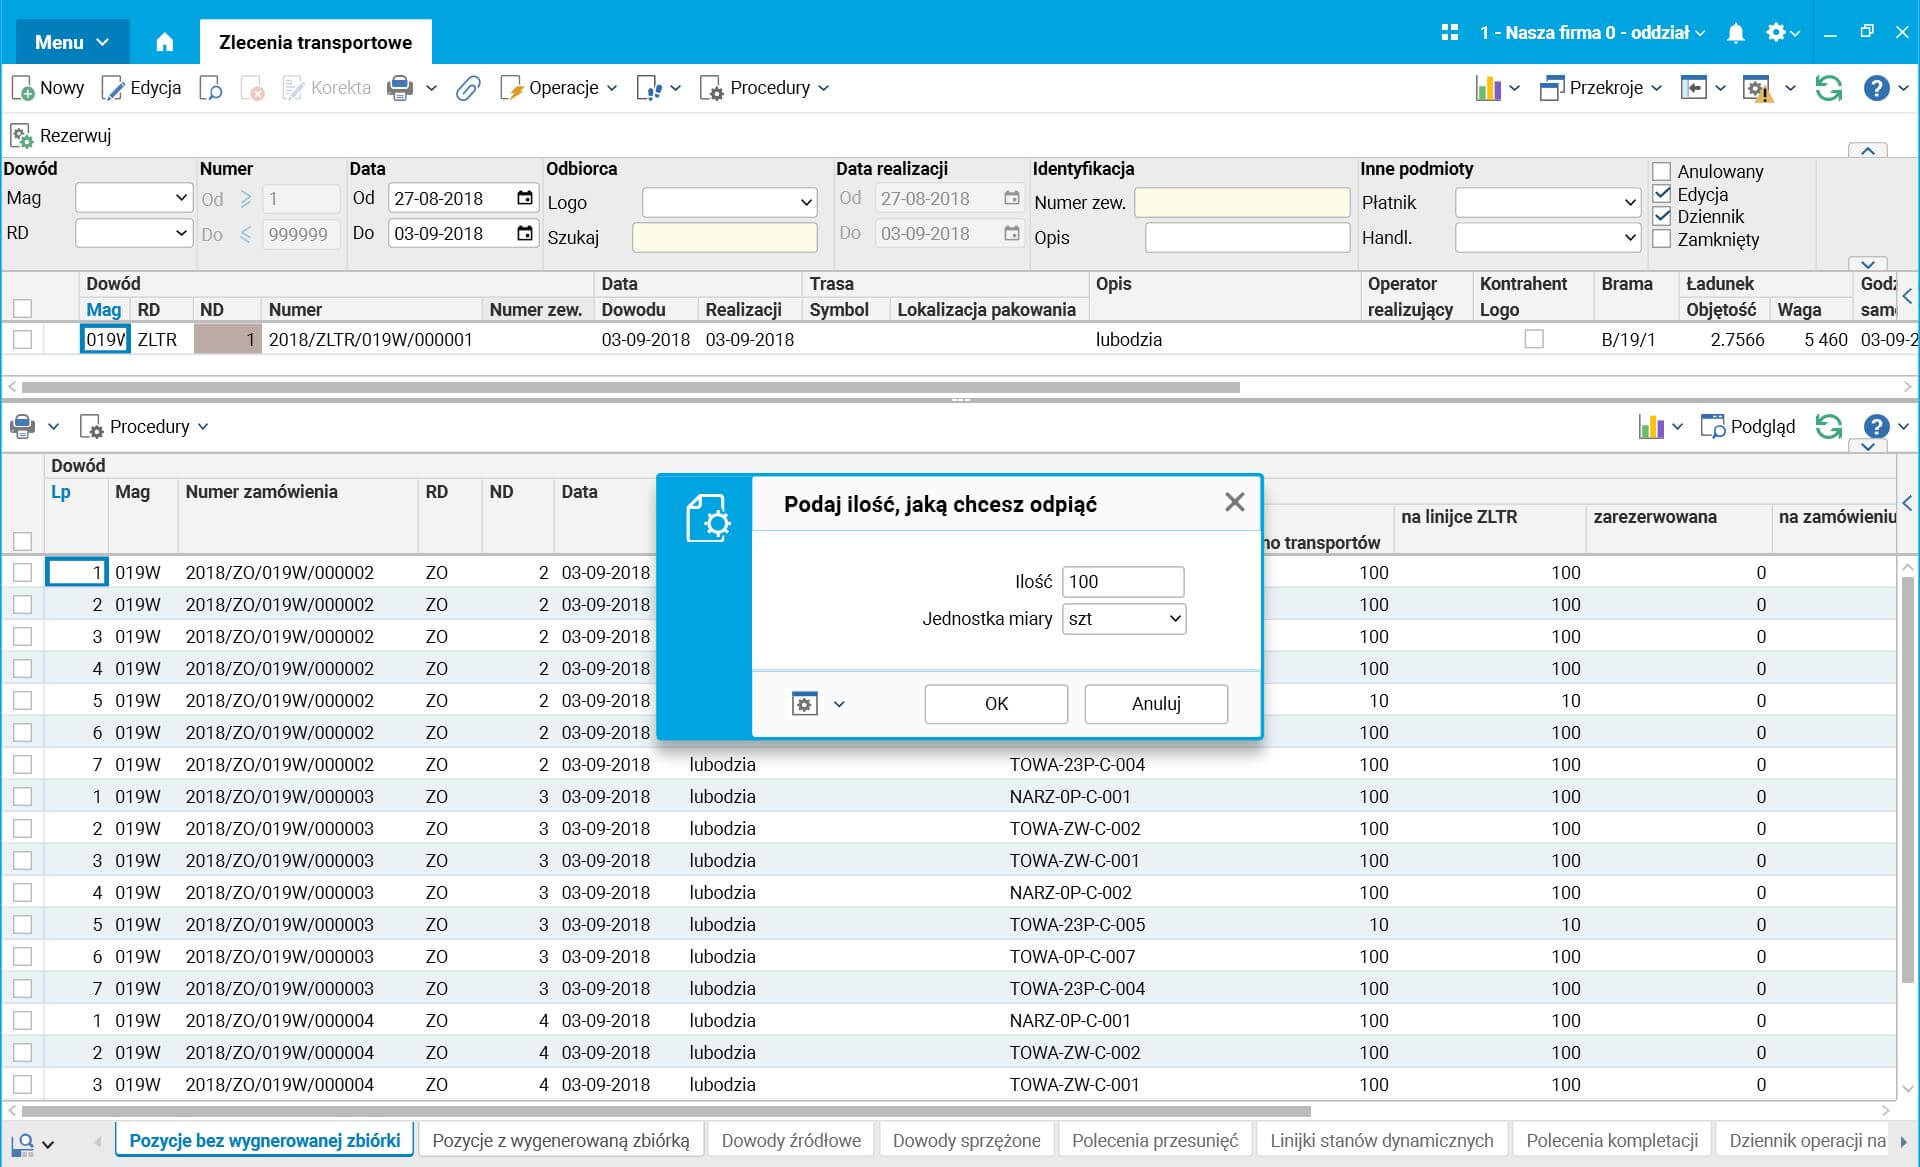The height and width of the screenshot is (1167, 1920).
Task: Click the Anuluj button
Action: click(1156, 704)
